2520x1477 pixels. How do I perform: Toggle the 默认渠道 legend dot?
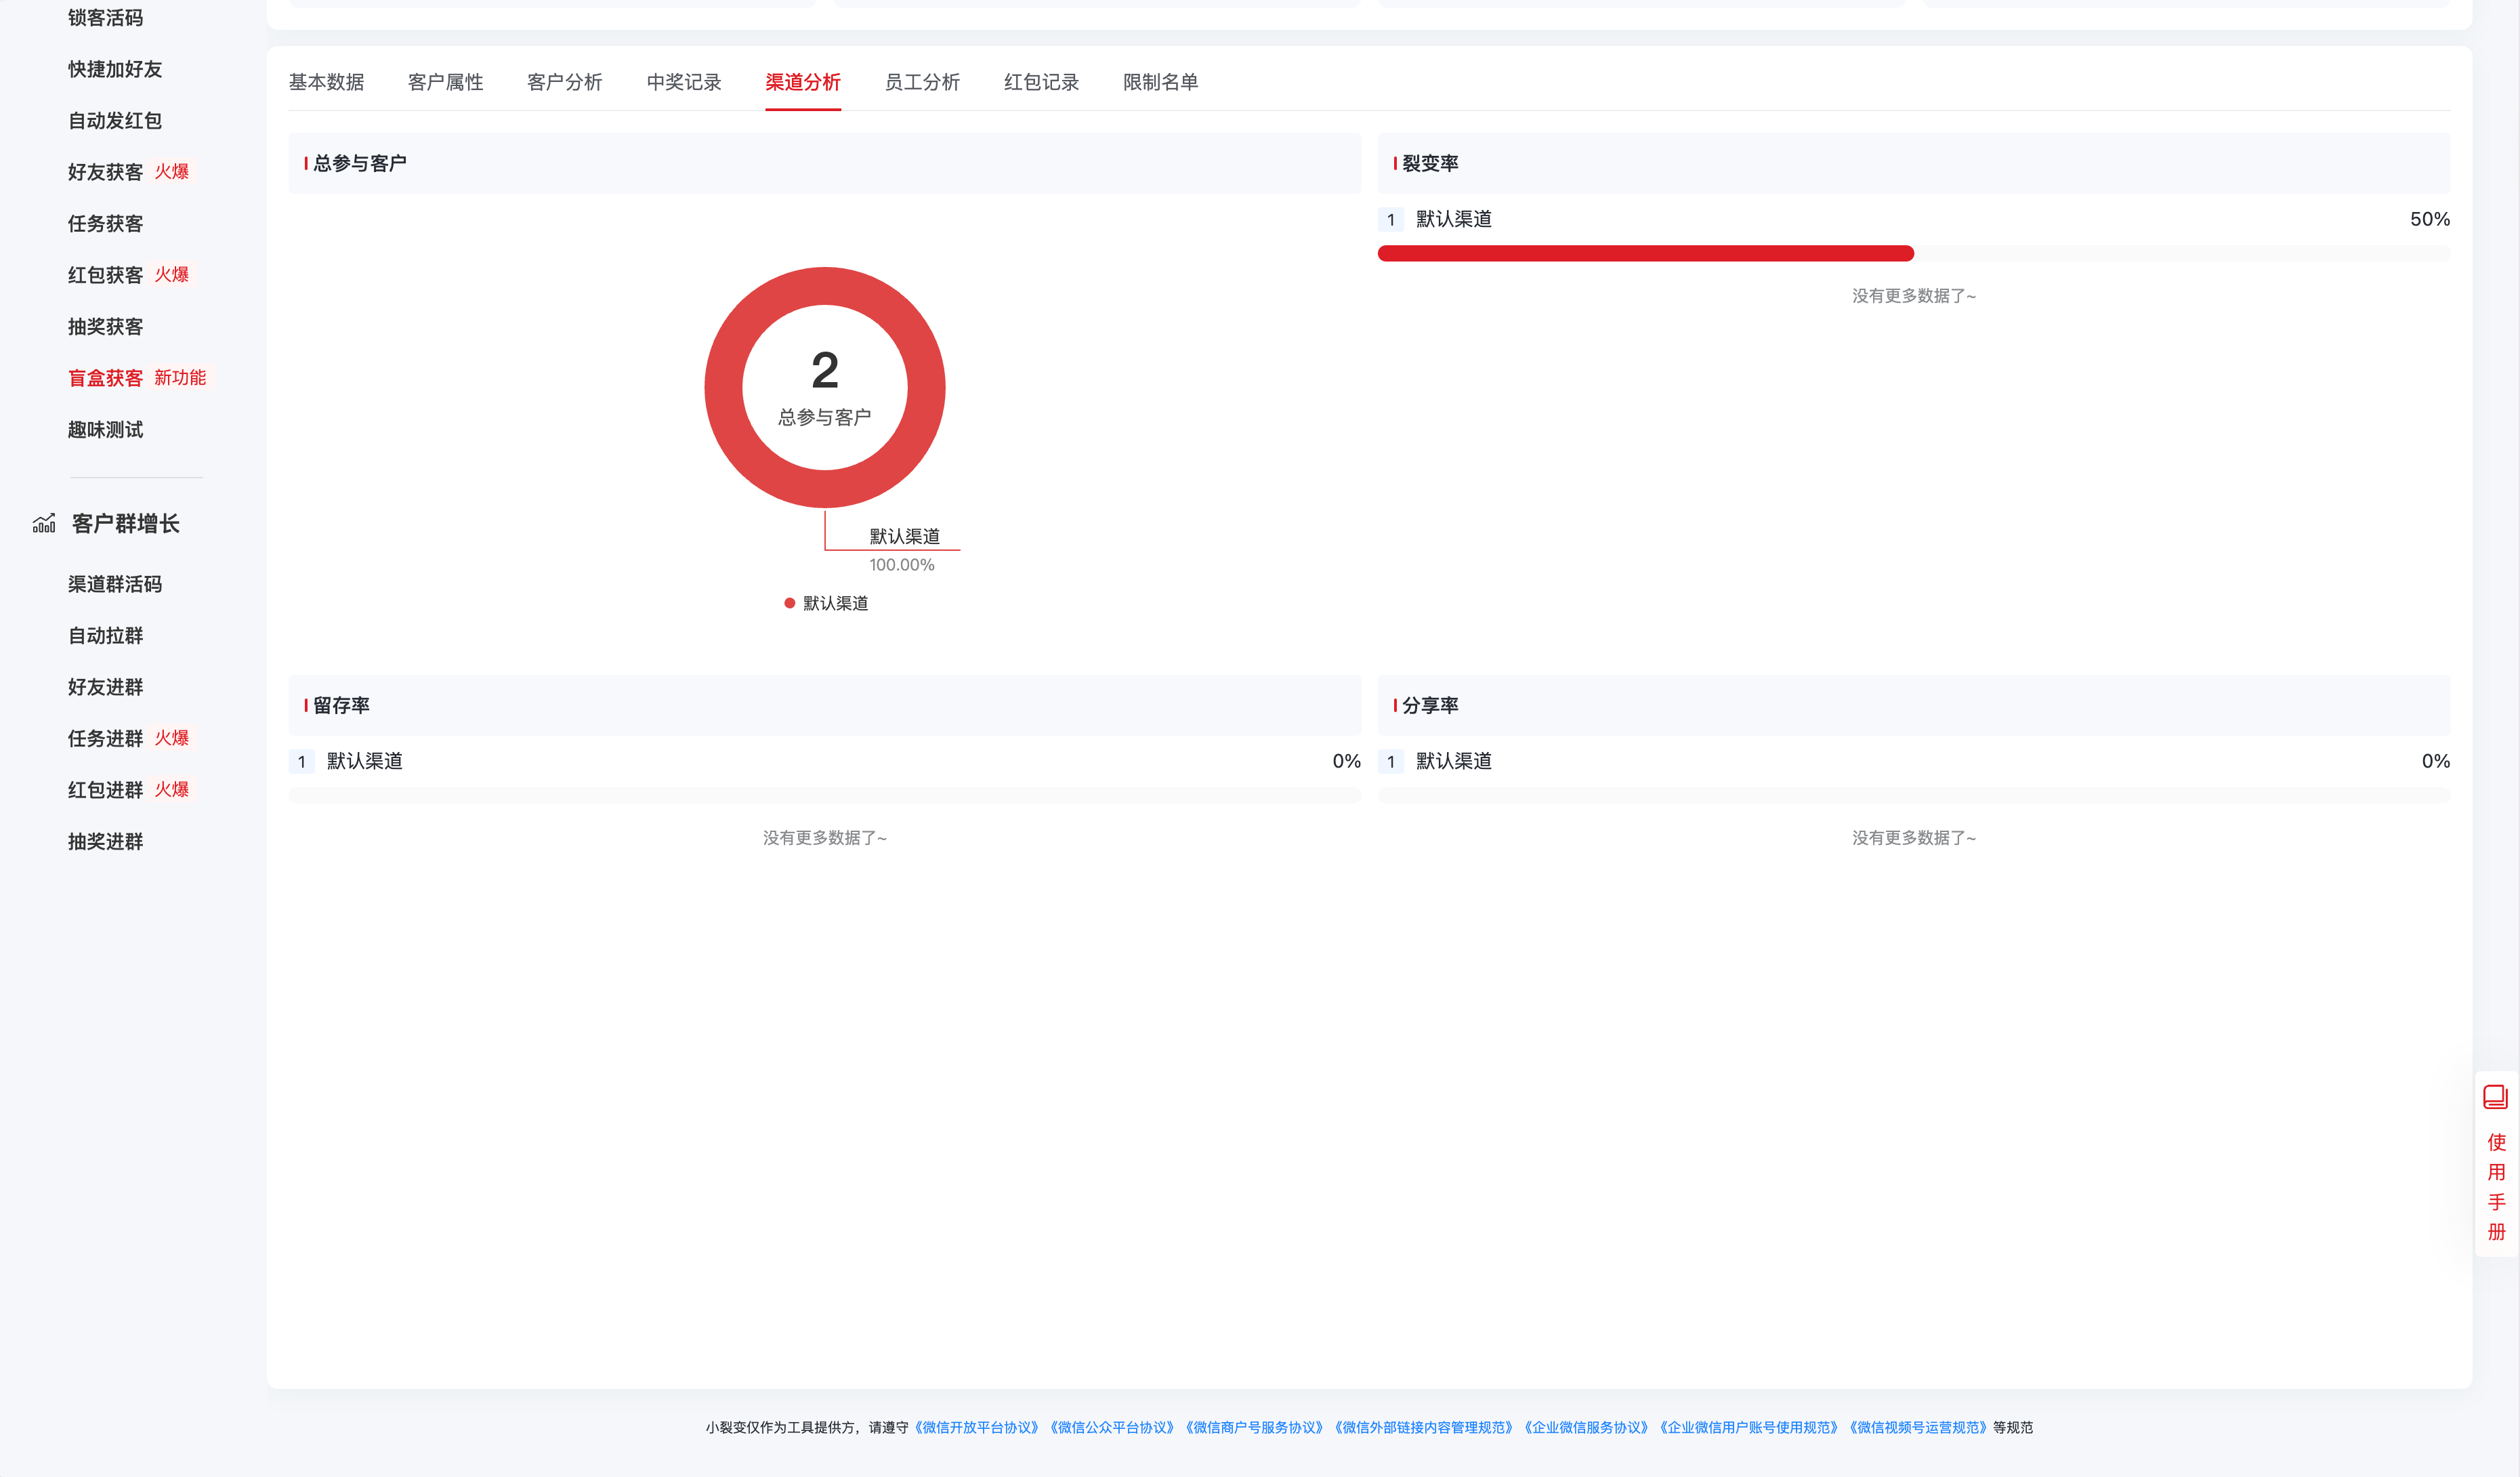[x=790, y=603]
